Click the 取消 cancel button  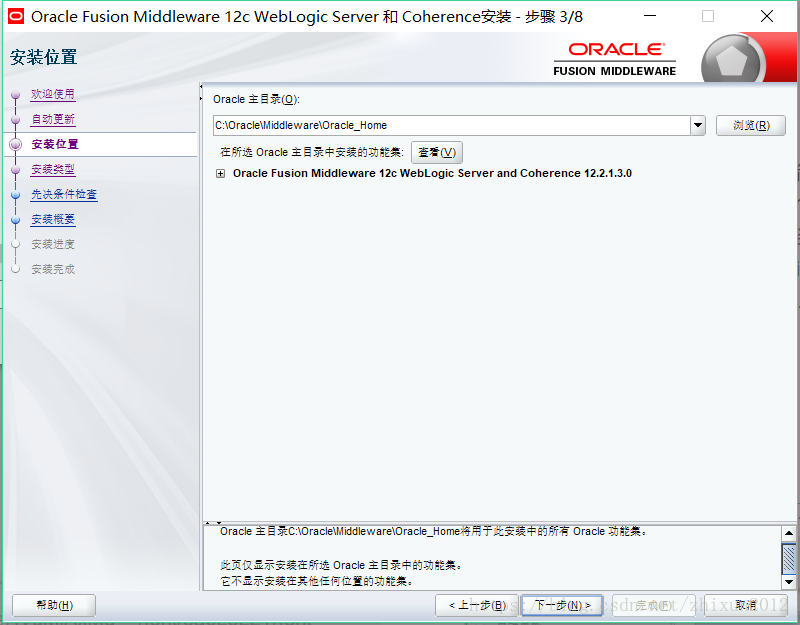coord(745,605)
